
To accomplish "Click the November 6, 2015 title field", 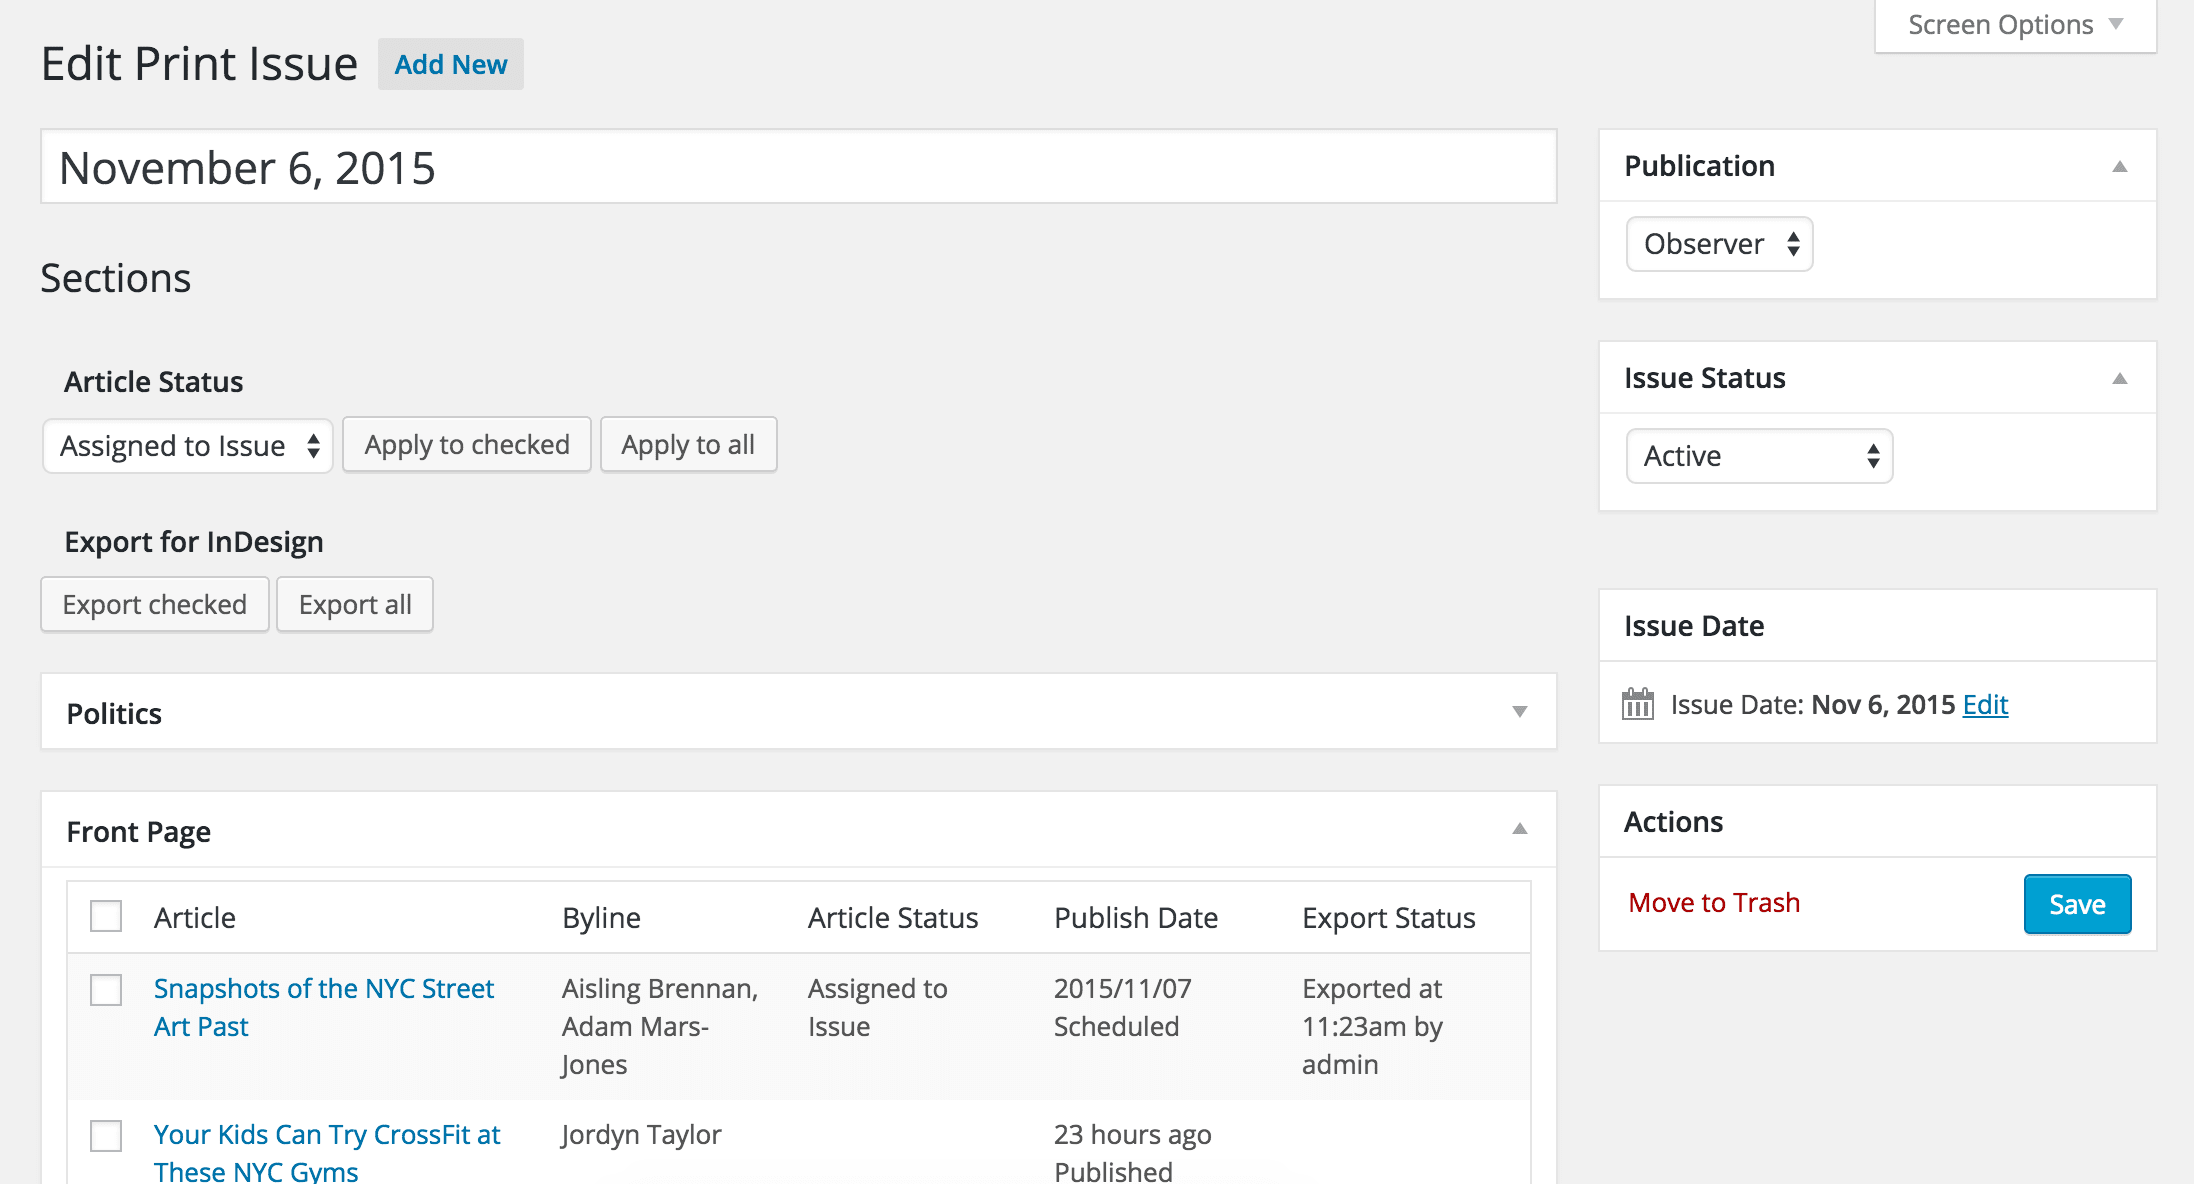I will pyautogui.click(x=799, y=167).
